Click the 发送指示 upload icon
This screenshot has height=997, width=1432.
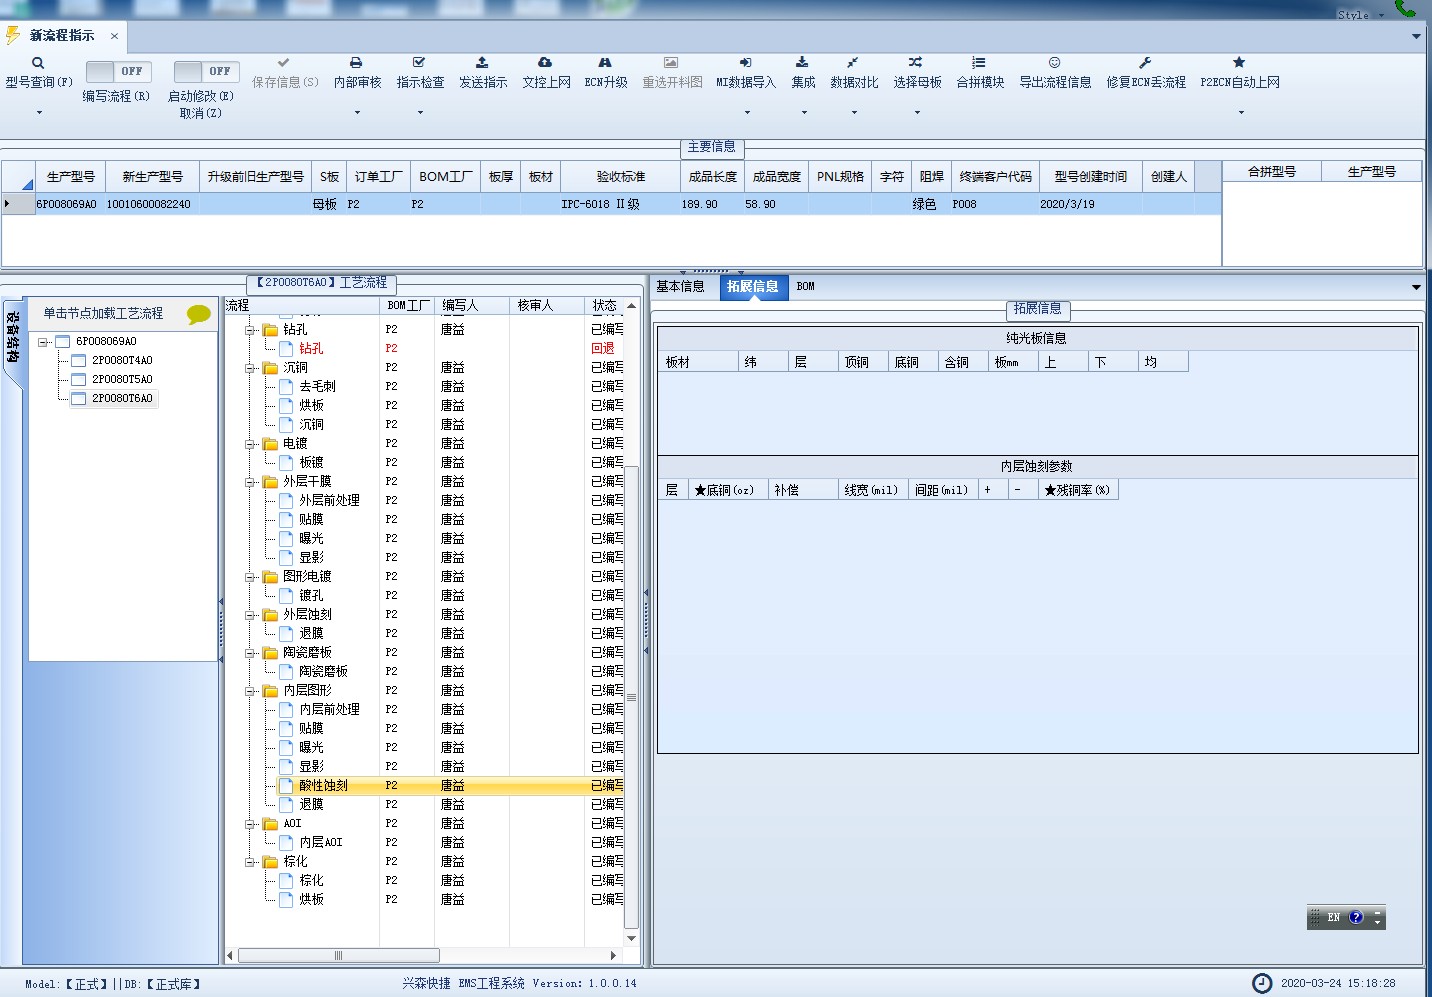point(482,62)
